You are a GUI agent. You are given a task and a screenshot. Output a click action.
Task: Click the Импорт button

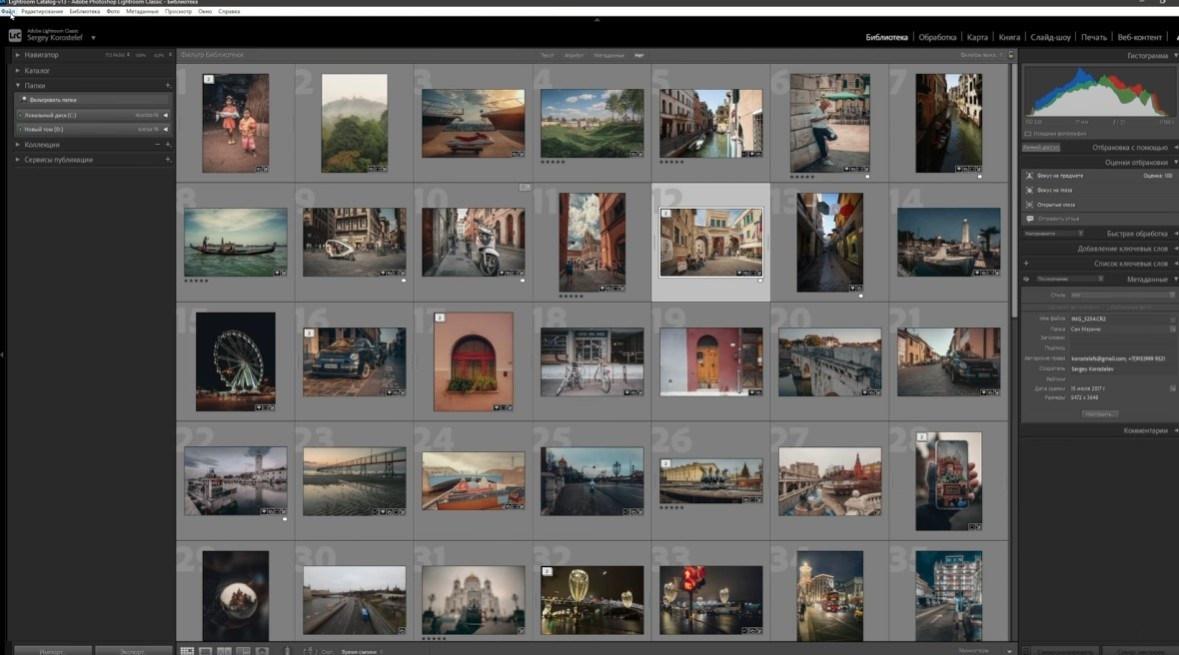[x=52, y=650]
